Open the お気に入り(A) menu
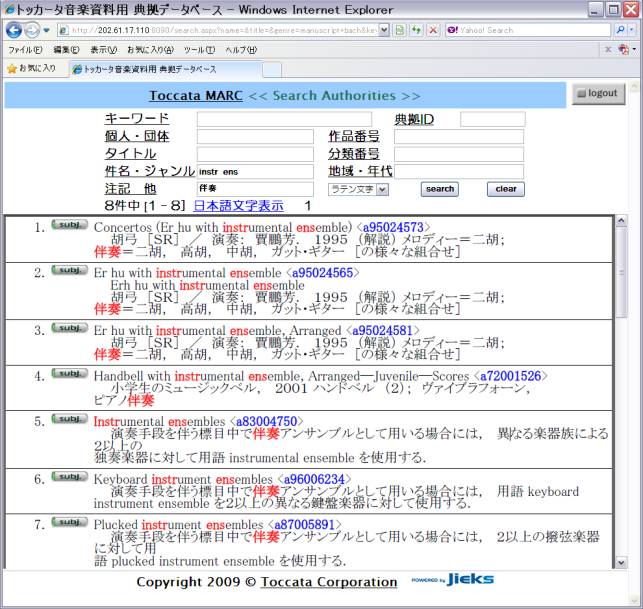 (x=150, y=50)
